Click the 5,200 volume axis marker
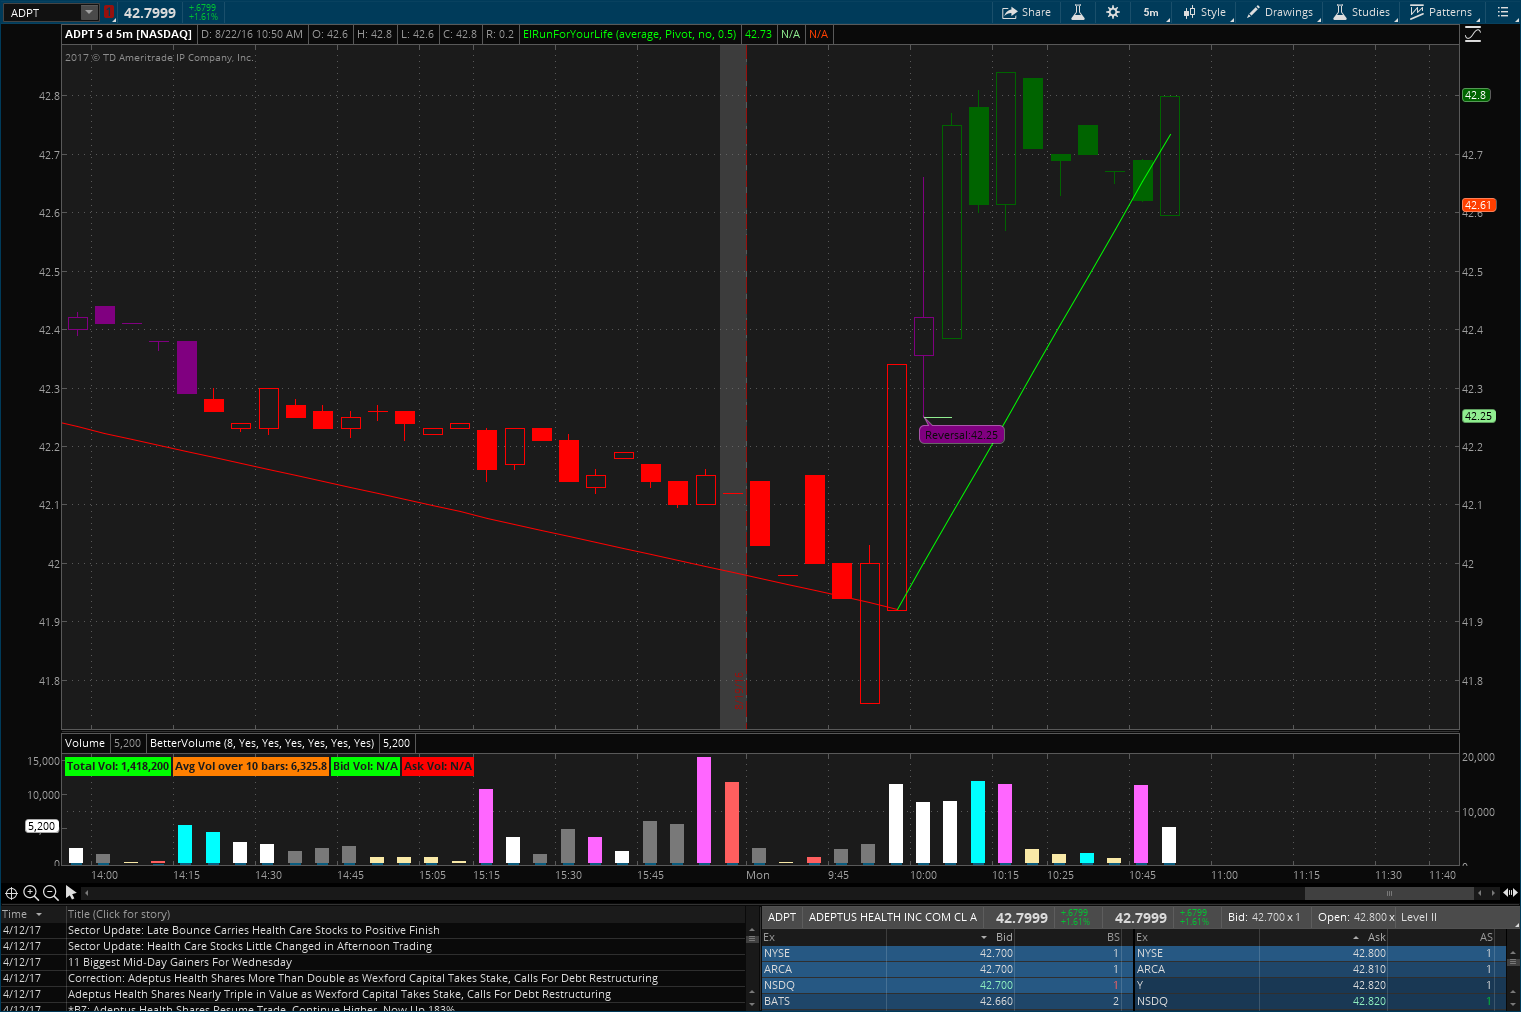Screen dimensions: 1521x1012 41,826
